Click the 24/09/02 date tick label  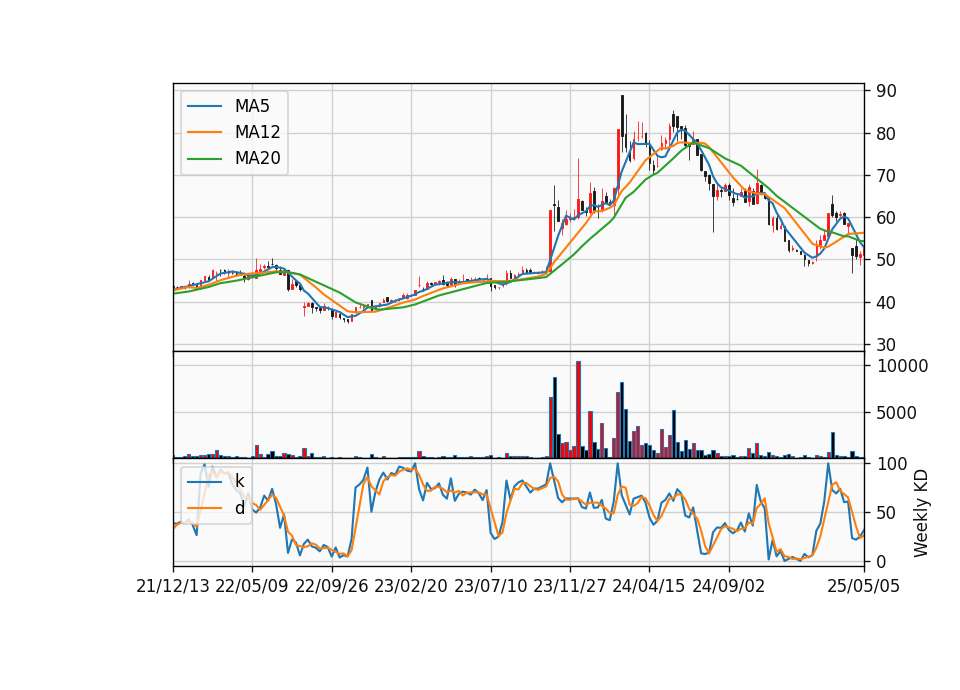pyautogui.click(x=729, y=586)
